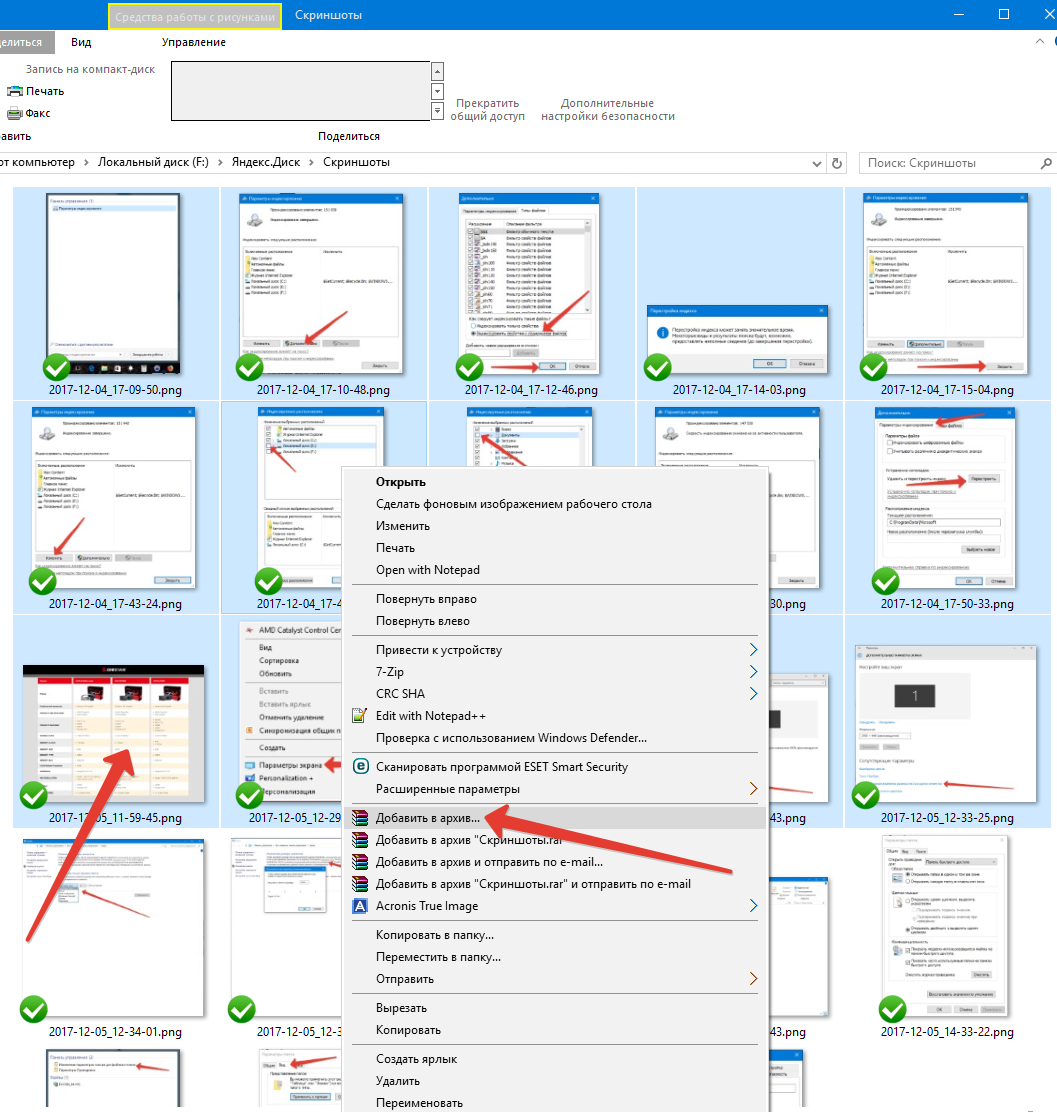Click the Acronis True Image icon
Image resolution: width=1057 pixels, height=1112 pixels.
[360, 906]
